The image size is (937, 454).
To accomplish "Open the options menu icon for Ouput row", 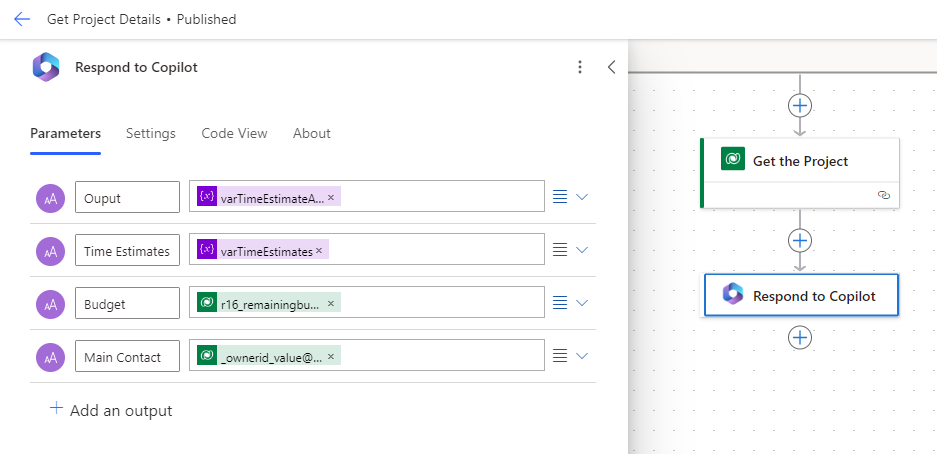I will point(561,197).
